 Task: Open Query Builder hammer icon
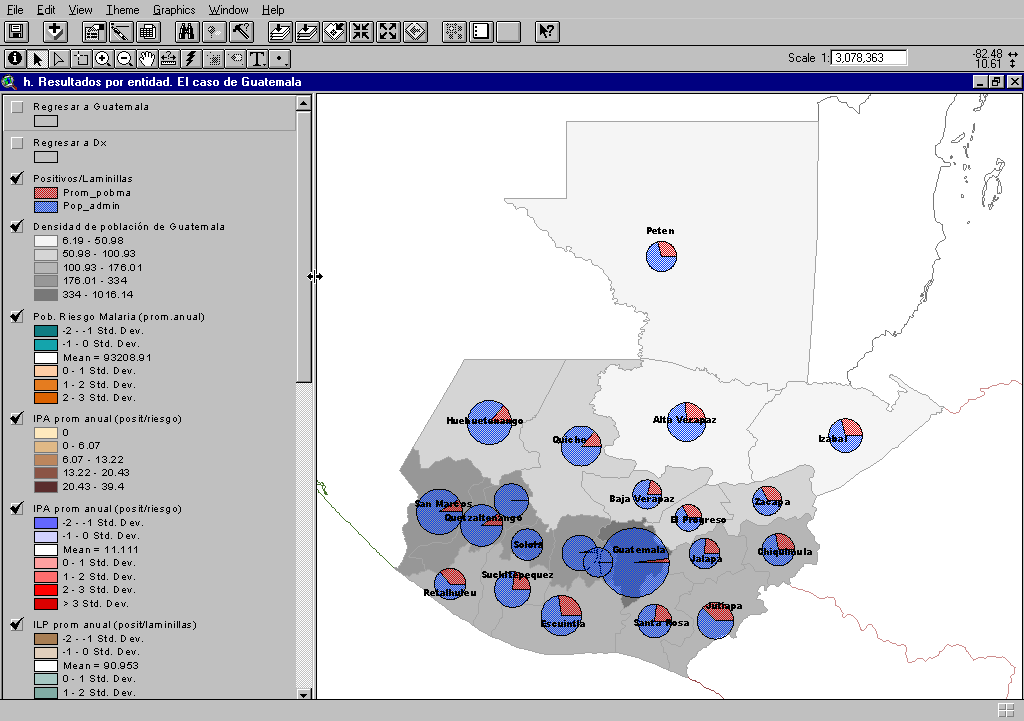point(241,32)
